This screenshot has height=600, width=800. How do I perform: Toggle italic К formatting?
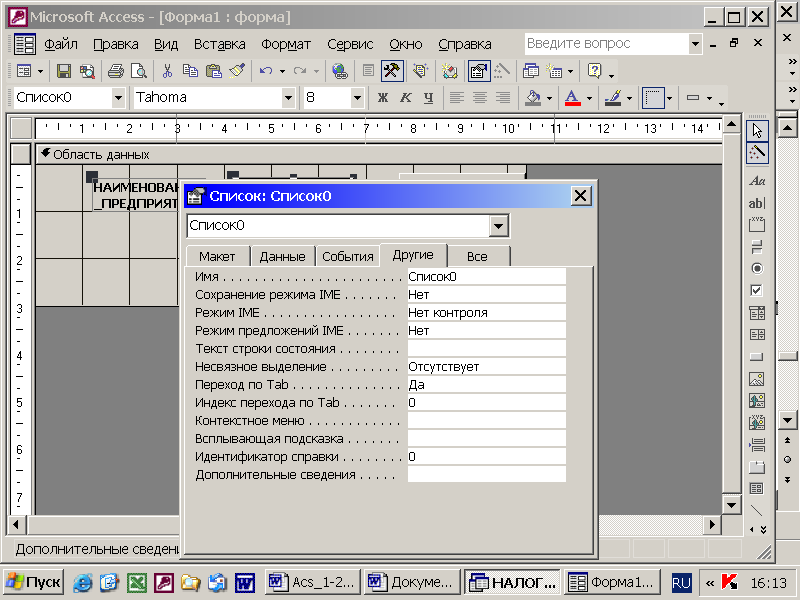point(406,97)
